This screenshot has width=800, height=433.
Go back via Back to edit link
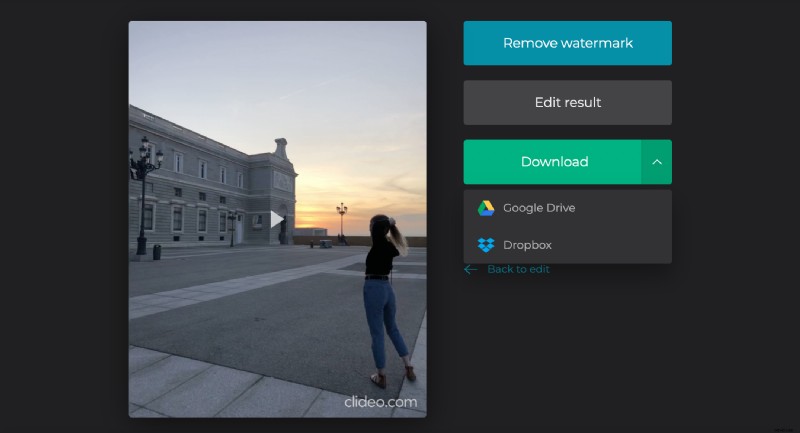tap(517, 269)
